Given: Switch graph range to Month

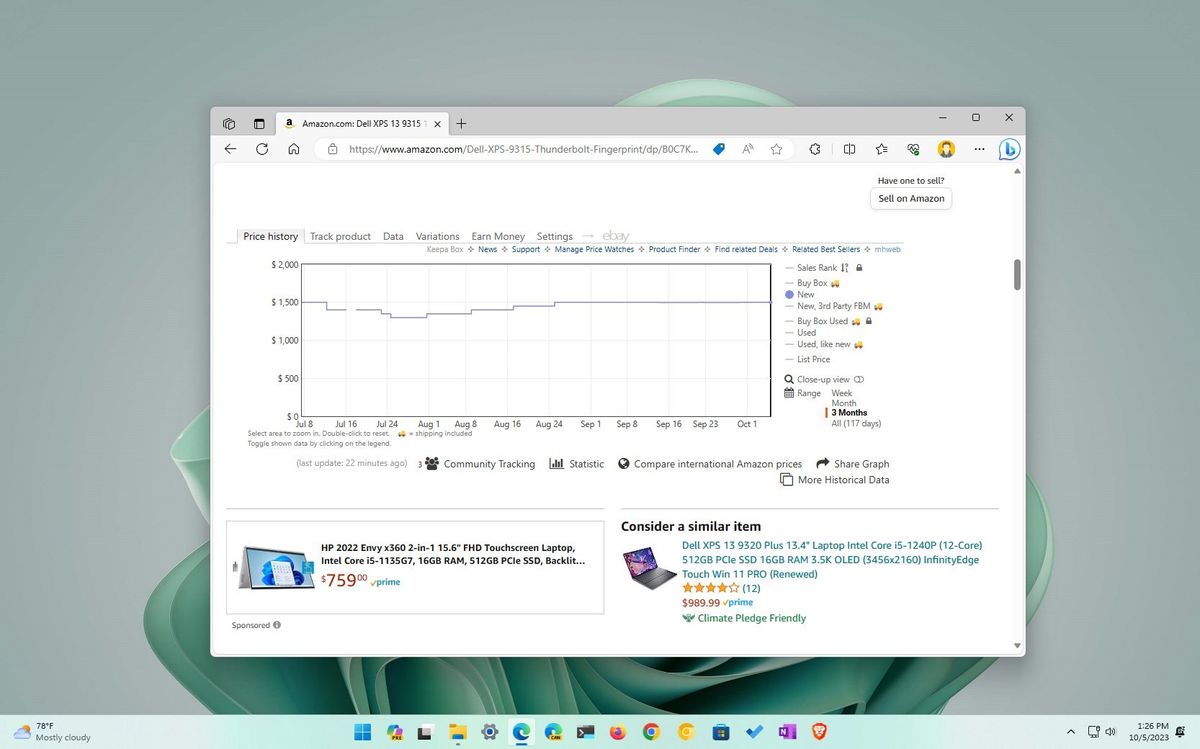Looking at the screenshot, I should (x=845, y=403).
